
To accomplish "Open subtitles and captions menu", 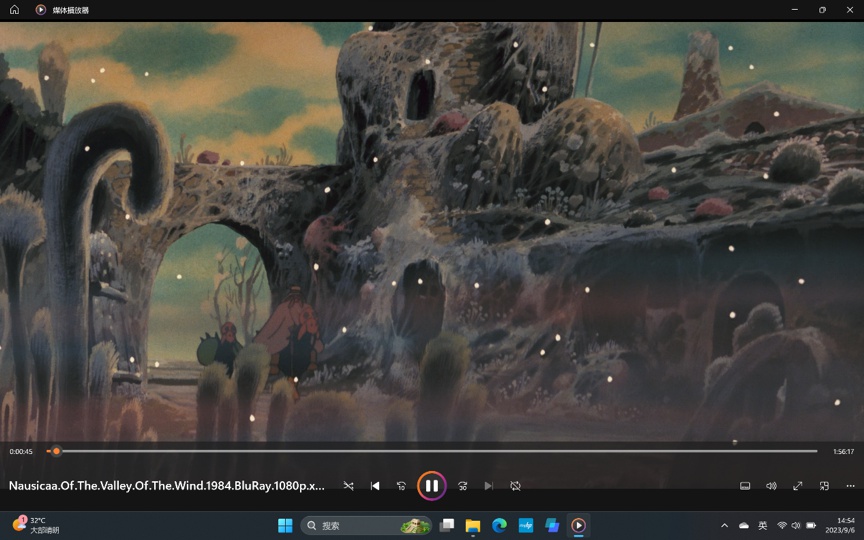I will pyautogui.click(x=745, y=485).
